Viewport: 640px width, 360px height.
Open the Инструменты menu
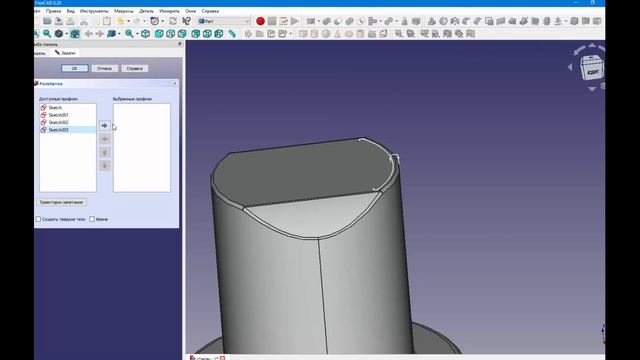point(94,11)
